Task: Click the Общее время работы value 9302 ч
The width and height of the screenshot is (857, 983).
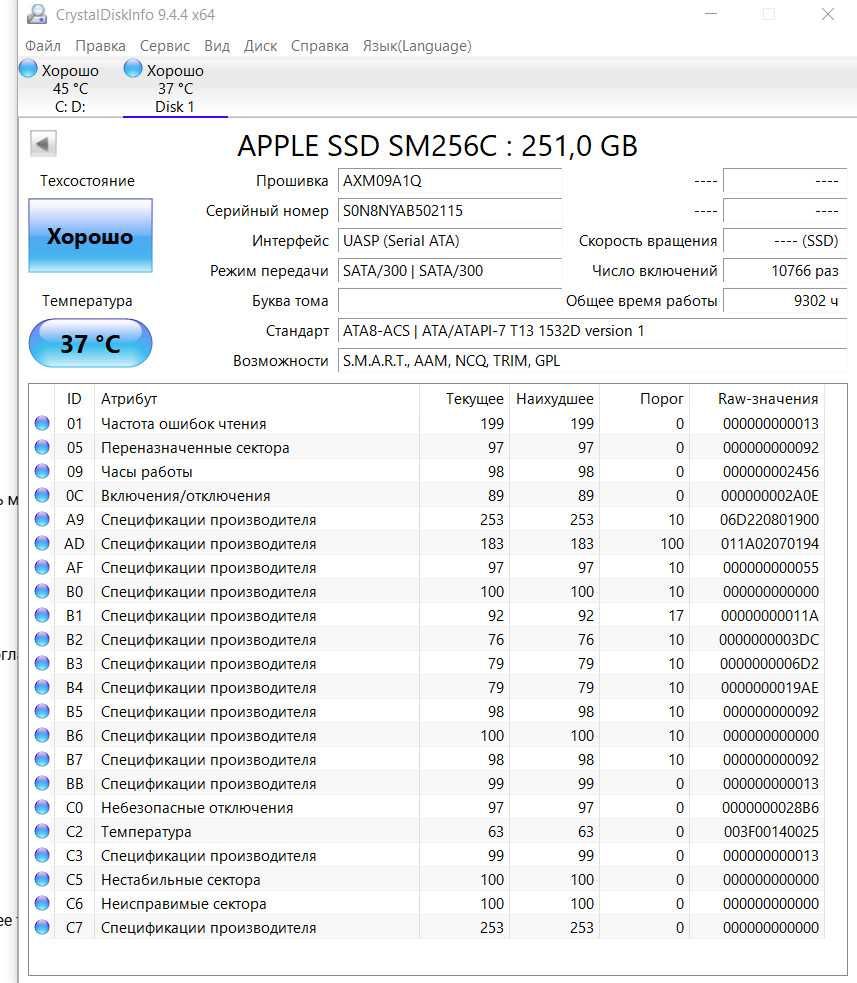Action: (785, 301)
